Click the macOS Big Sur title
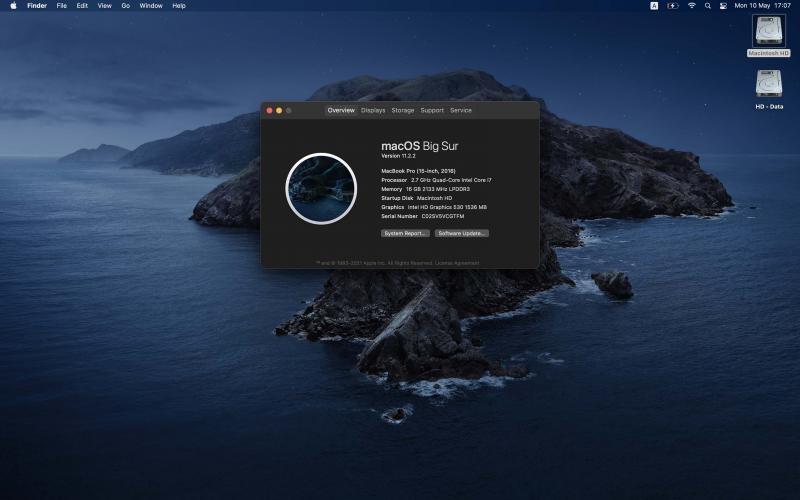This screenshot has width=800, height=500. click(x=419, y=146)
